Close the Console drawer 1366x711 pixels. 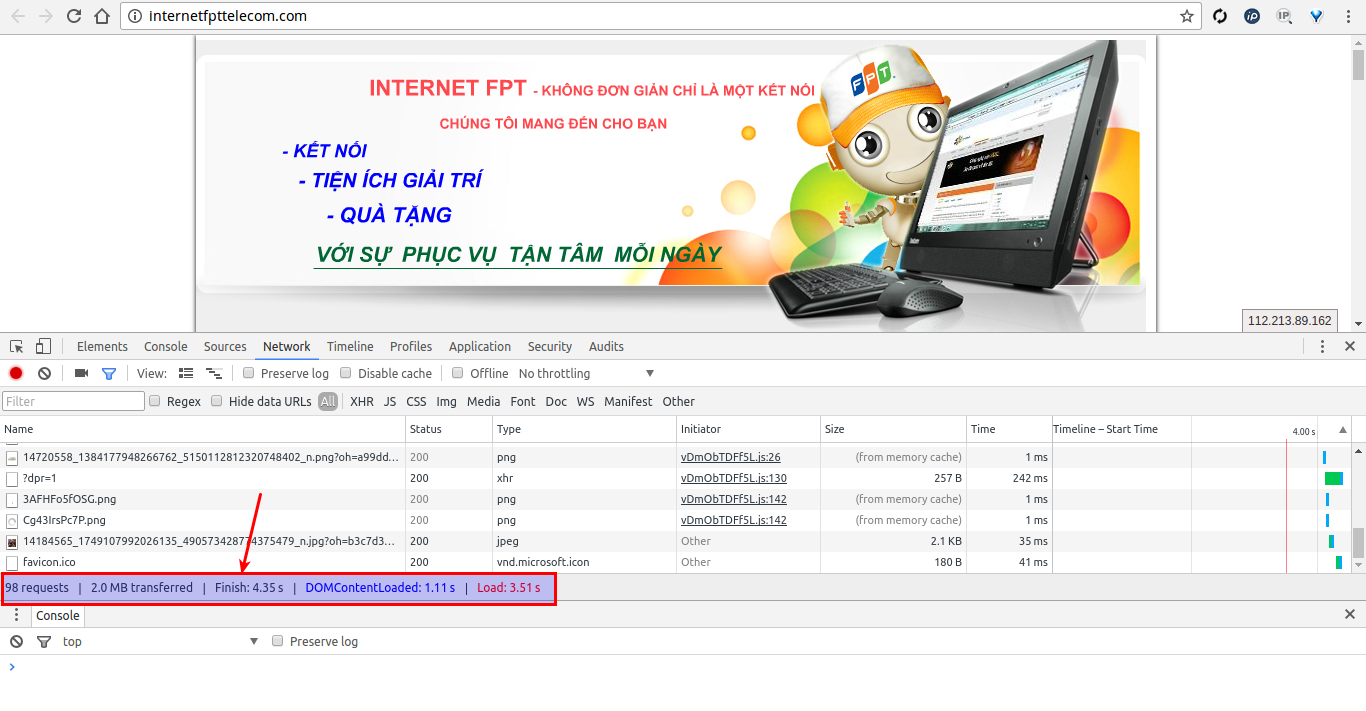[x=1349, y=615]
